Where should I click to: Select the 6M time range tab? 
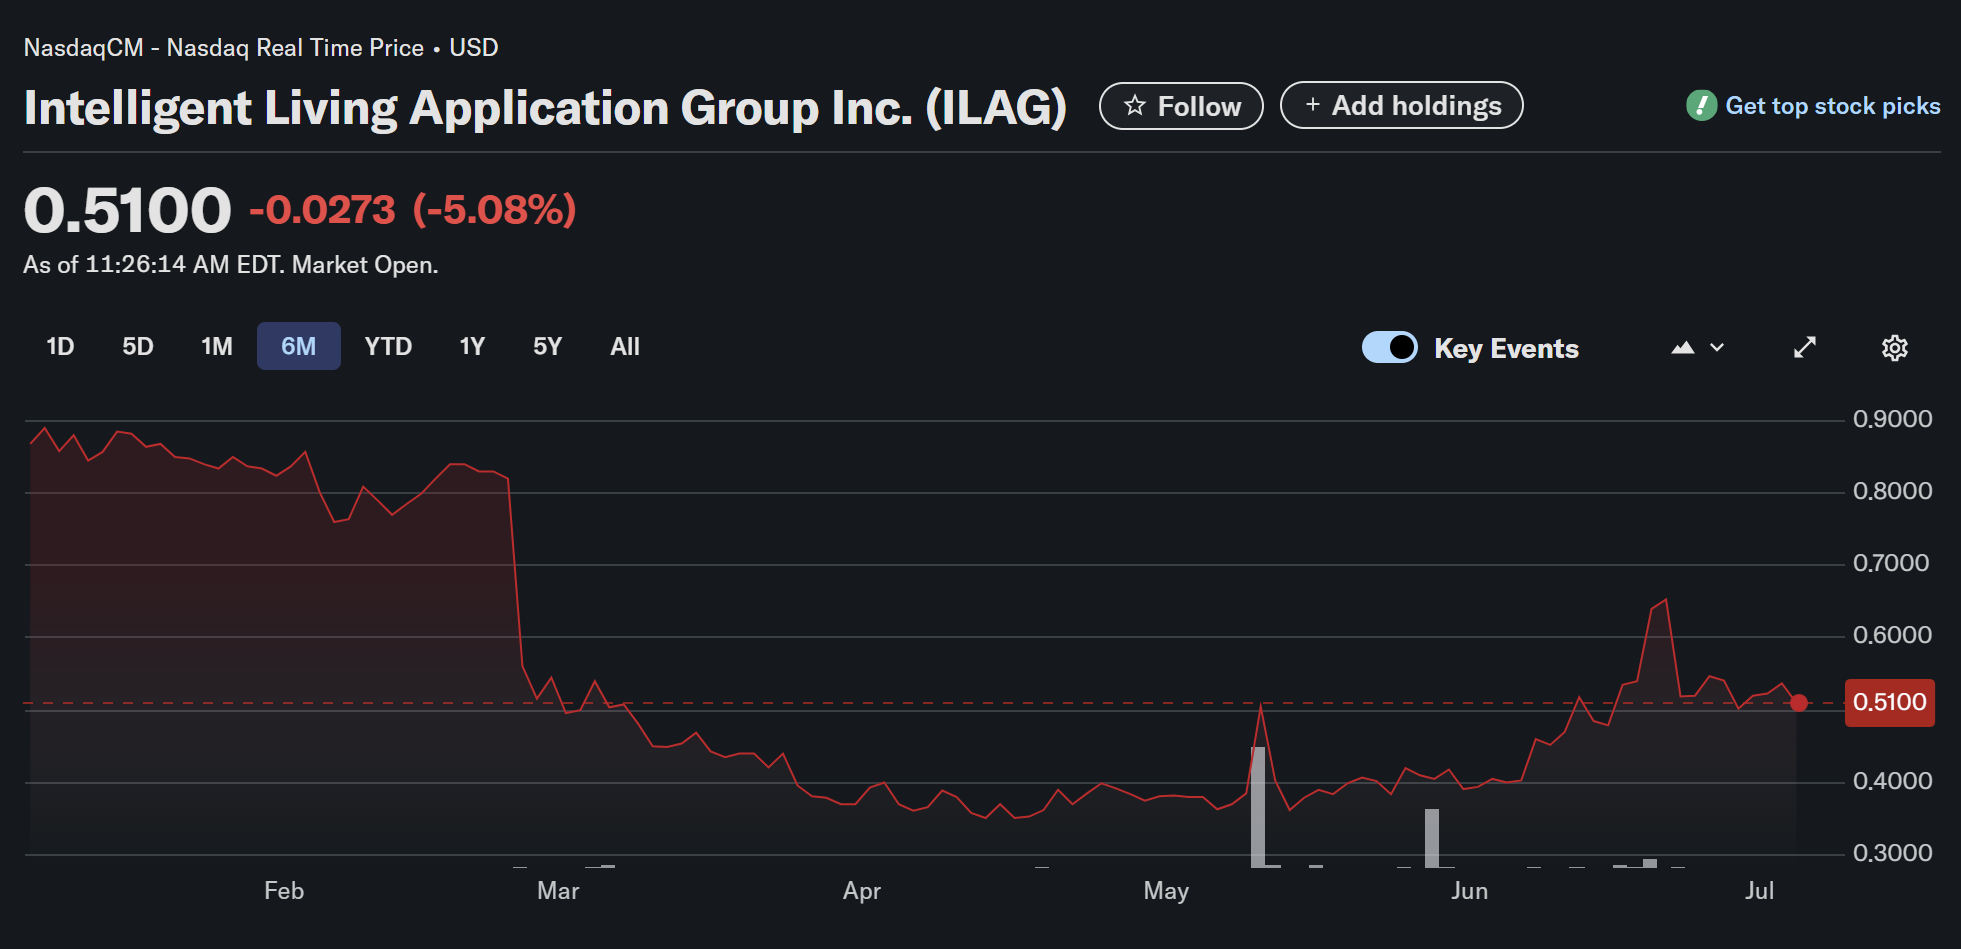[x=298, y=346]
